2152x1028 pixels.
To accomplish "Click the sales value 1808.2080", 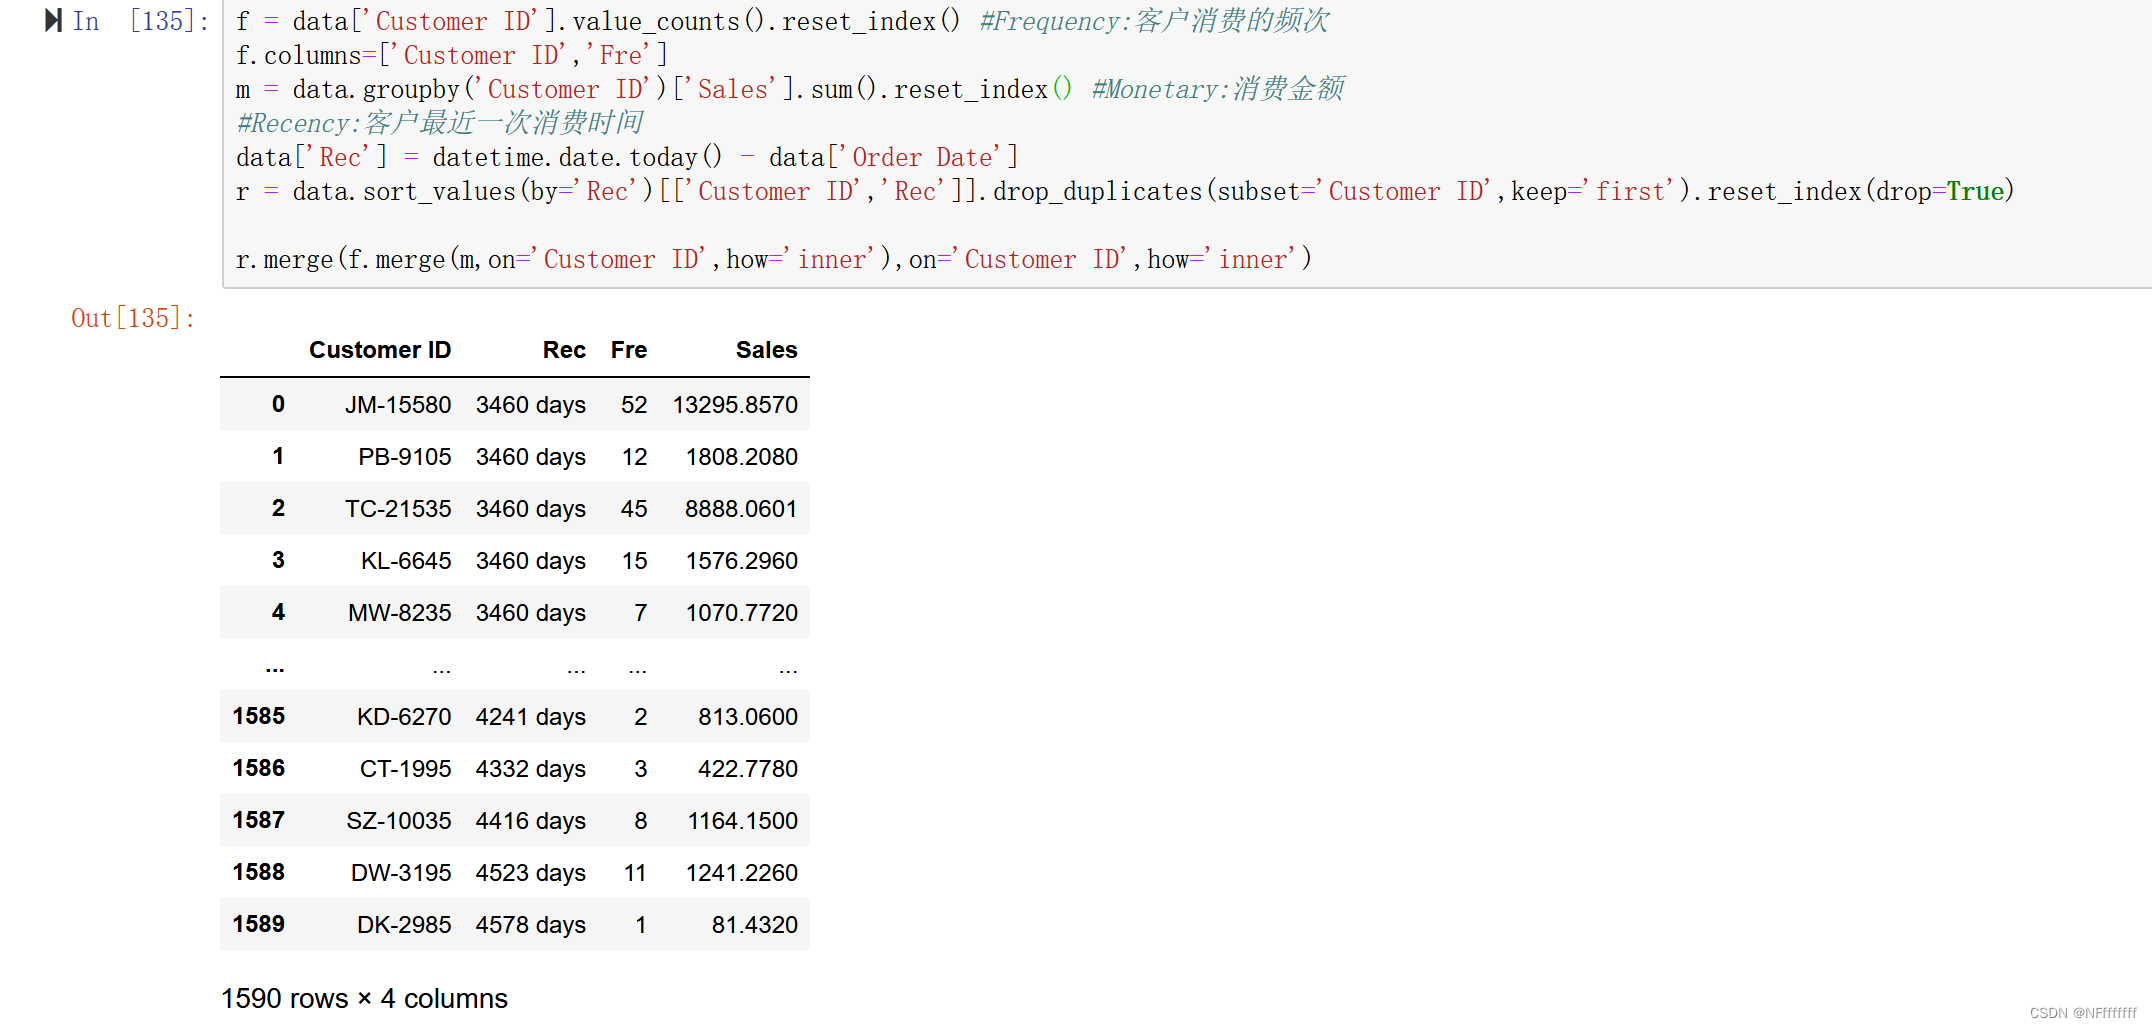I will pos(741,457).
